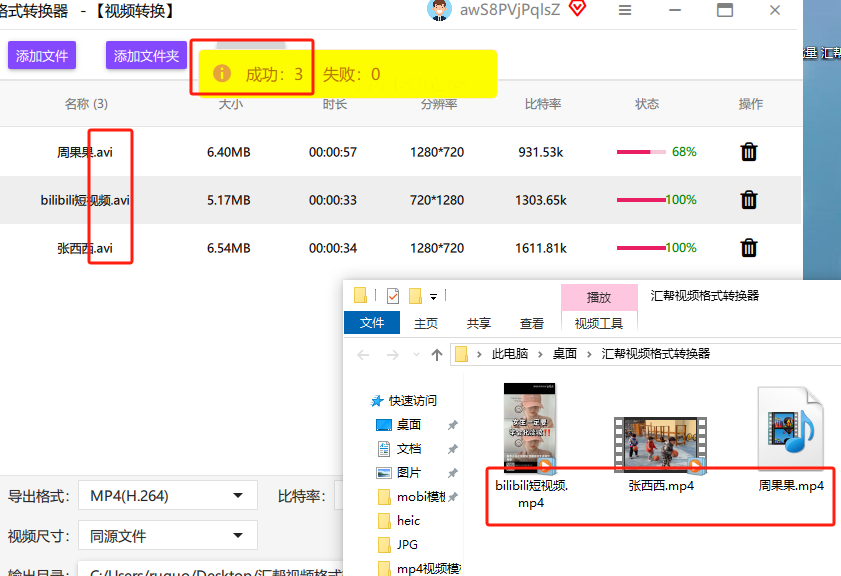This screenshot has height=576, width=841.
Task: Click the progress bar of 张西西.avi
Action: 641,248
